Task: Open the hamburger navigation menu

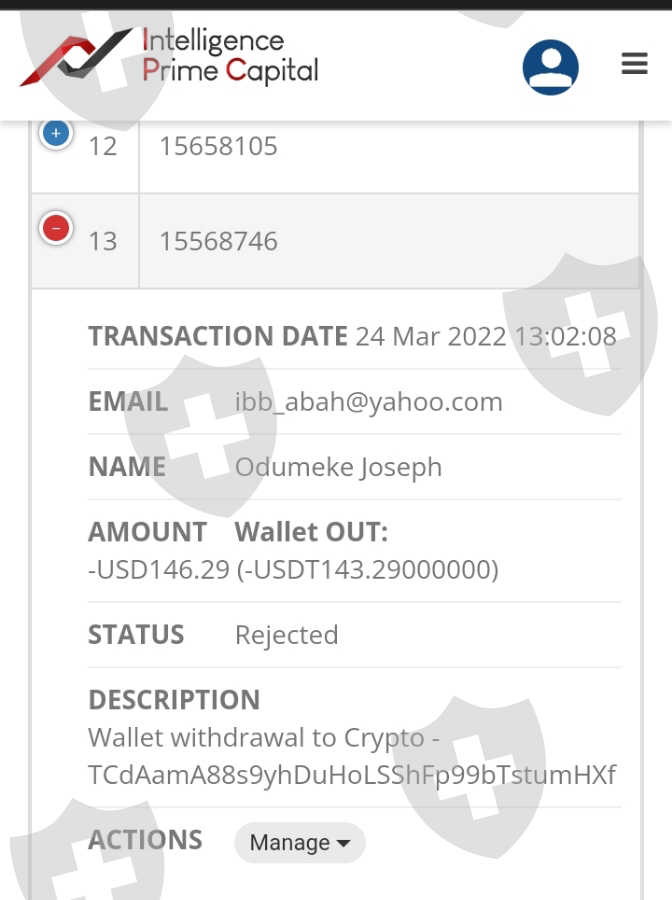Action: [635, 65]
